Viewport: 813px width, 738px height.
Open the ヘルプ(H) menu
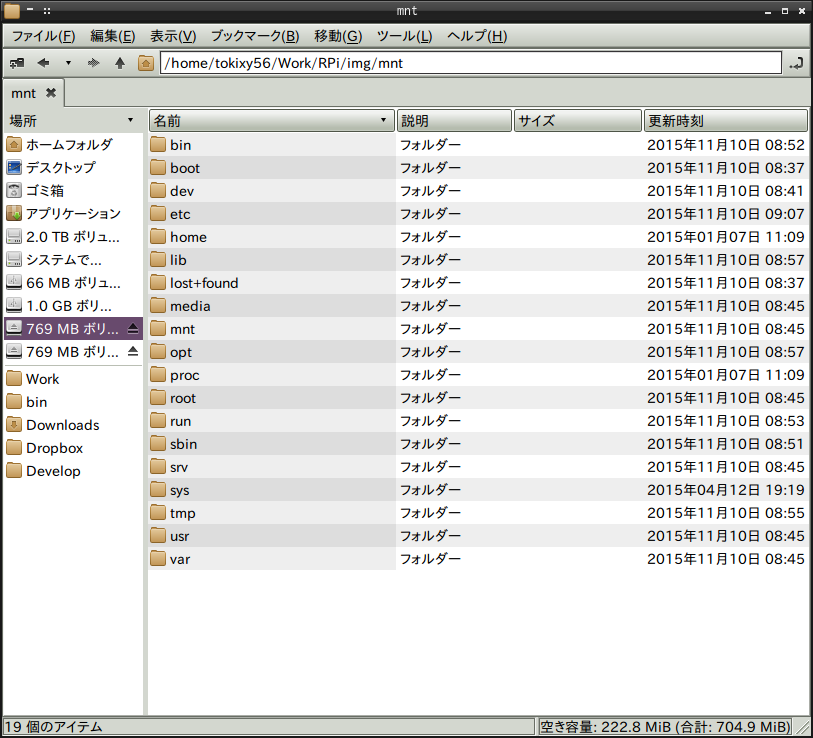(477, 36)
